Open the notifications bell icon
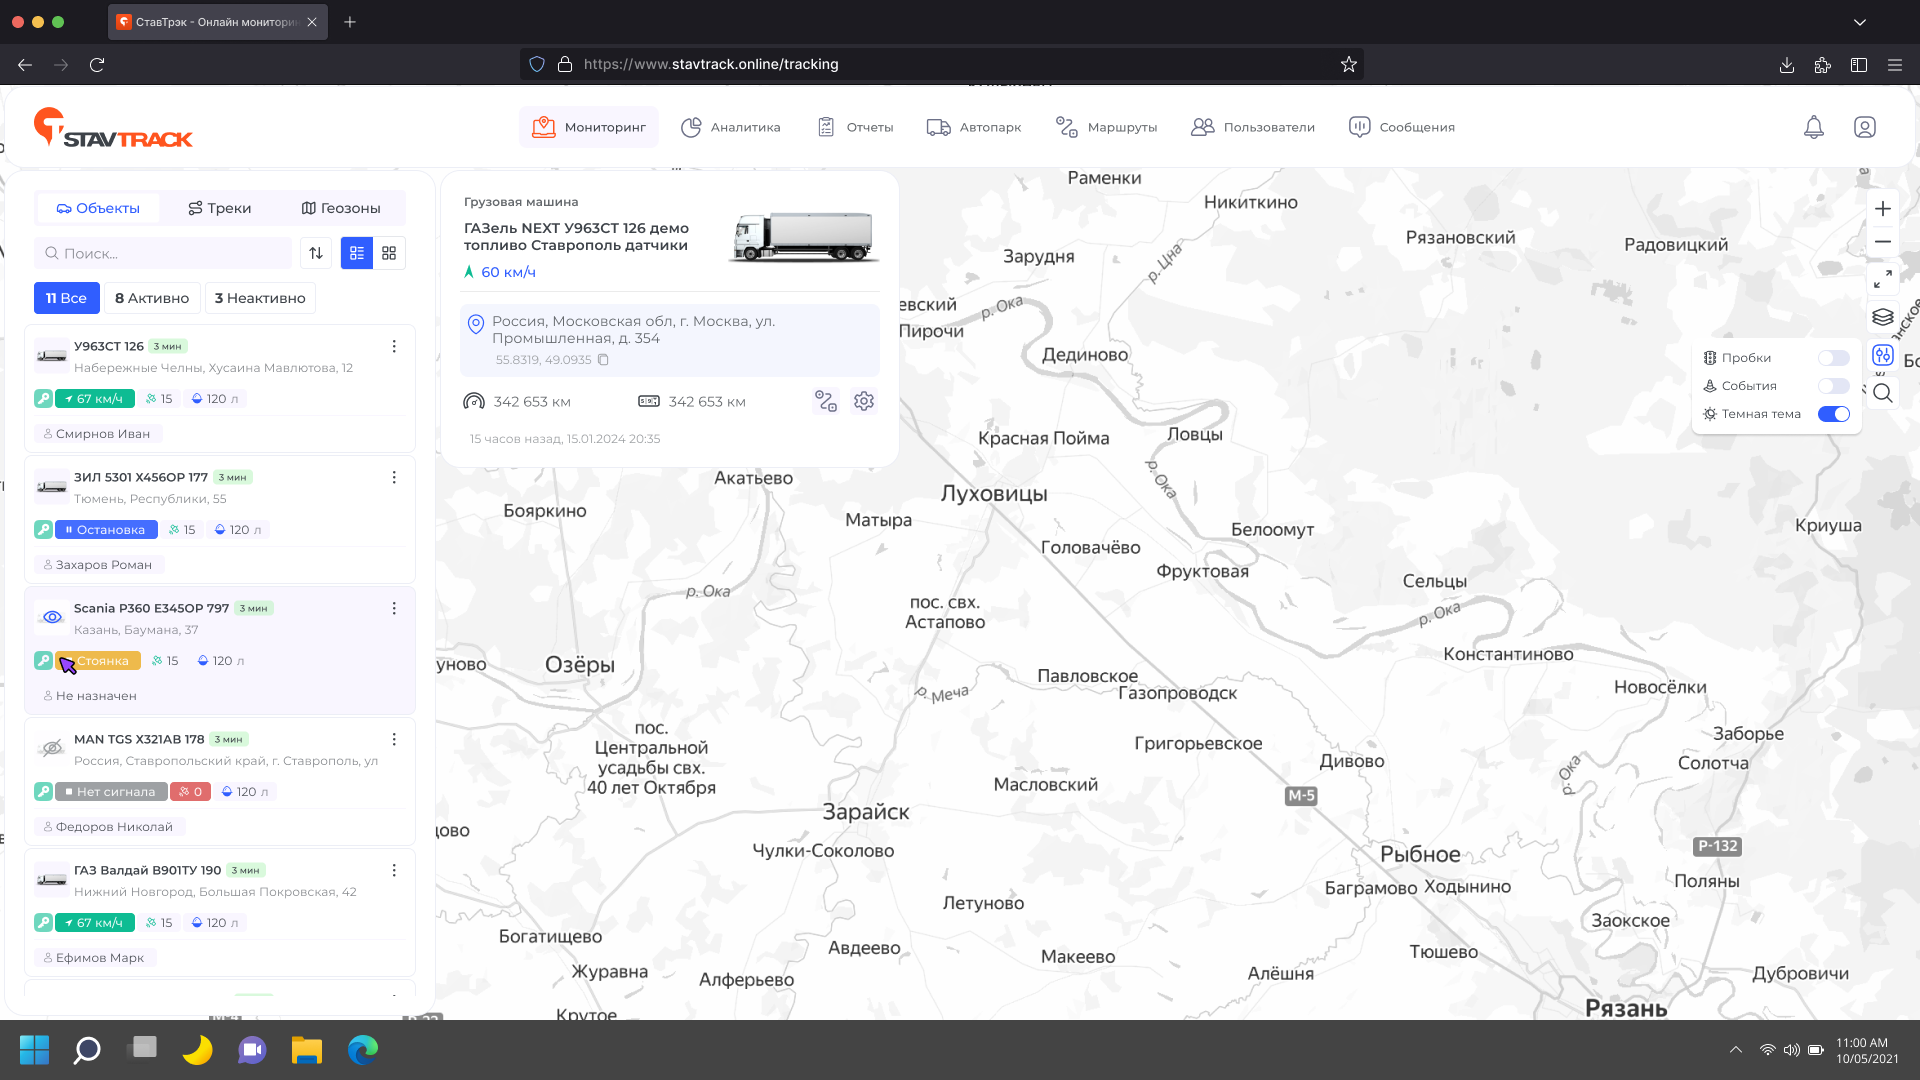 (x=1813, y=127)
